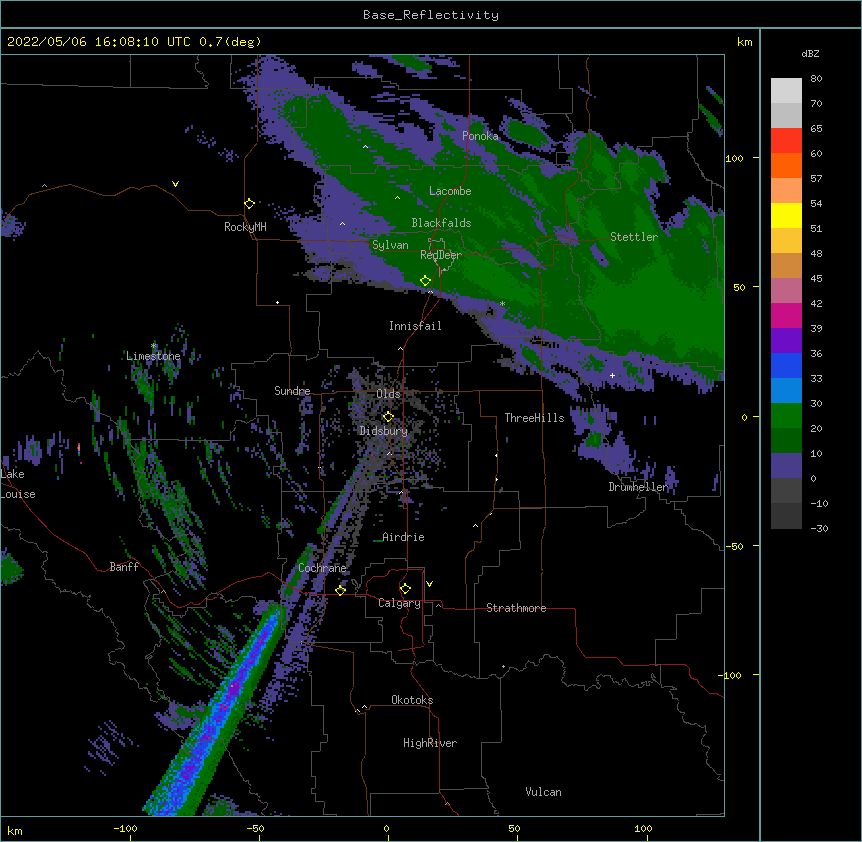Click the yellow V marker near Calgary
The height and width of the screenshot is (842, 862).
coord(429,584)
